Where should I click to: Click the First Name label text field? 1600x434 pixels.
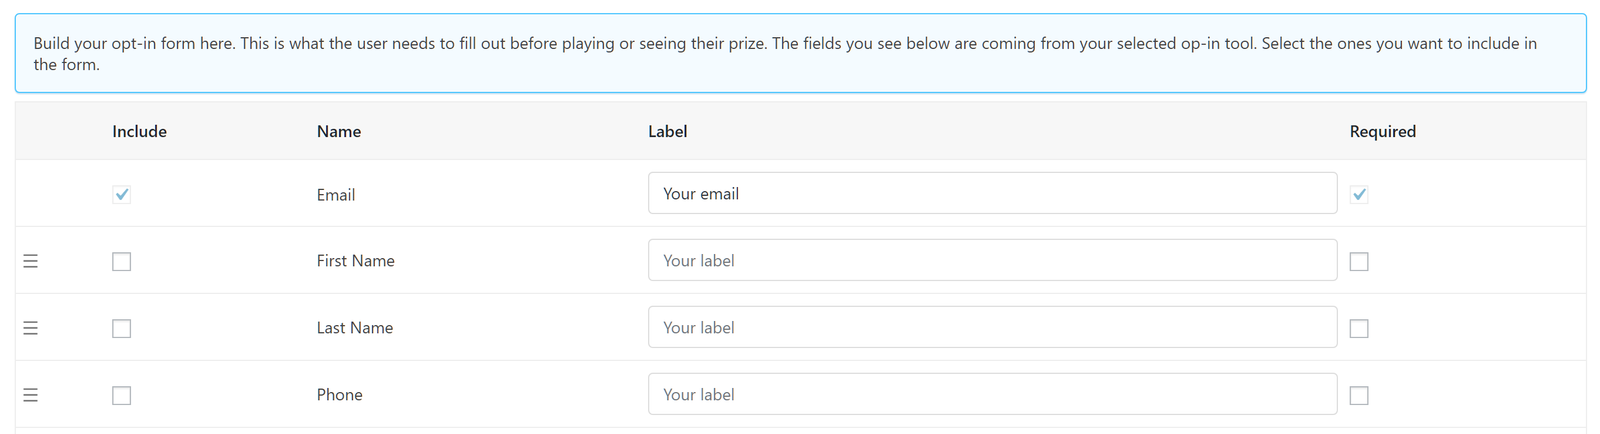click(992, 260)
